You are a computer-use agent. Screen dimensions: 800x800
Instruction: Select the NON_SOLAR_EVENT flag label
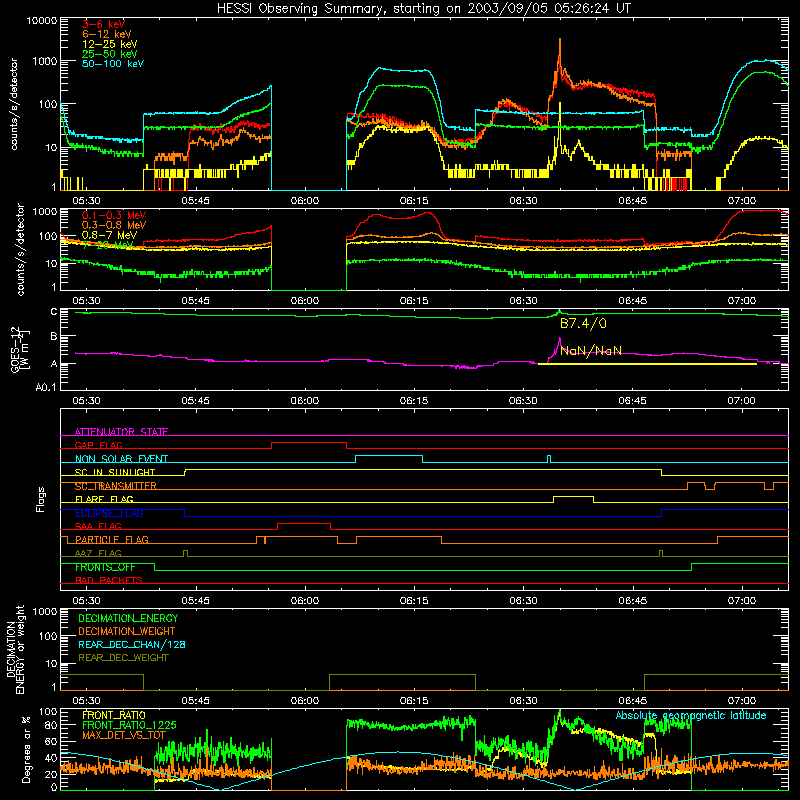click(121, 459)
